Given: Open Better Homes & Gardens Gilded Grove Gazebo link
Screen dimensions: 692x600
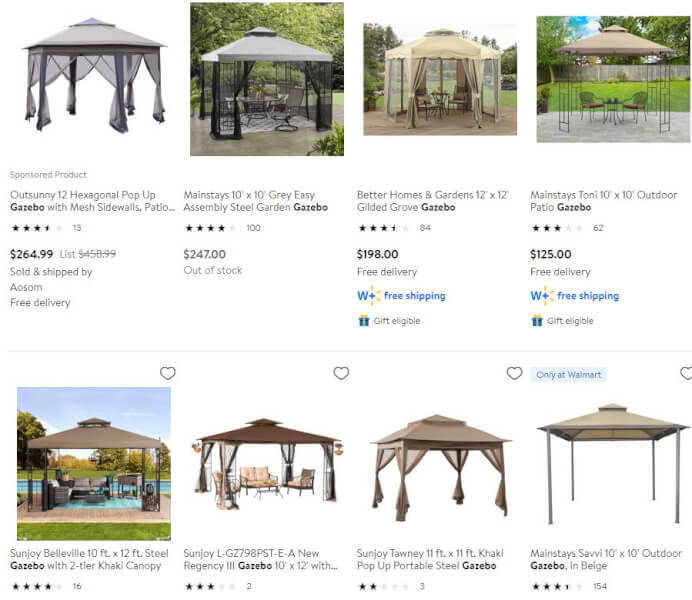Looking at the screenshot, I should click(432, 201).
